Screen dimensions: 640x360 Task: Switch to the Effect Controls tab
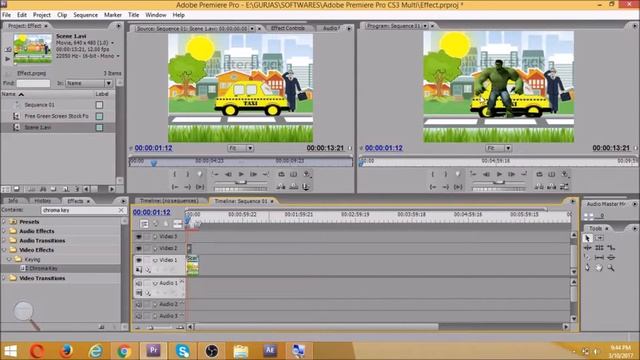(x=288, y=28)
